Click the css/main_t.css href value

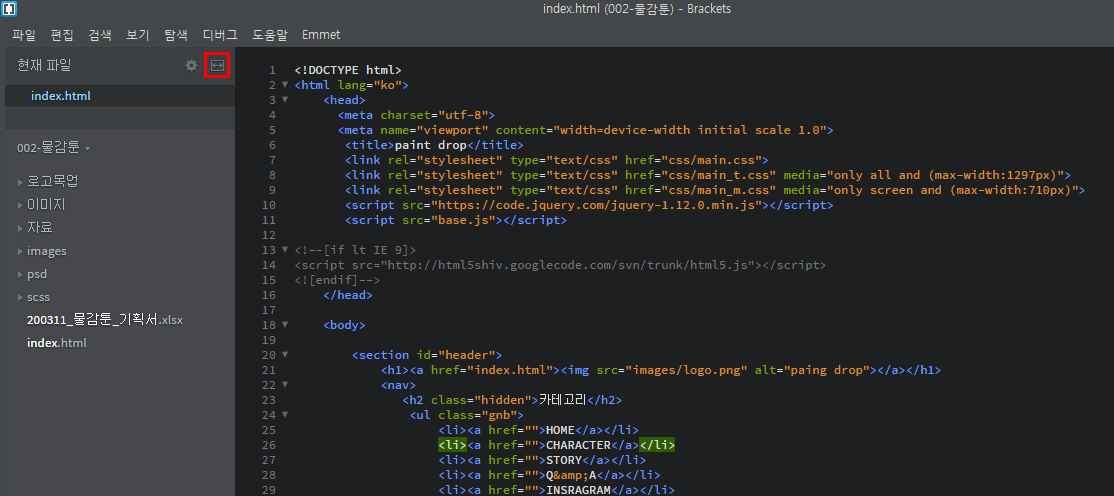coord(718,175)
